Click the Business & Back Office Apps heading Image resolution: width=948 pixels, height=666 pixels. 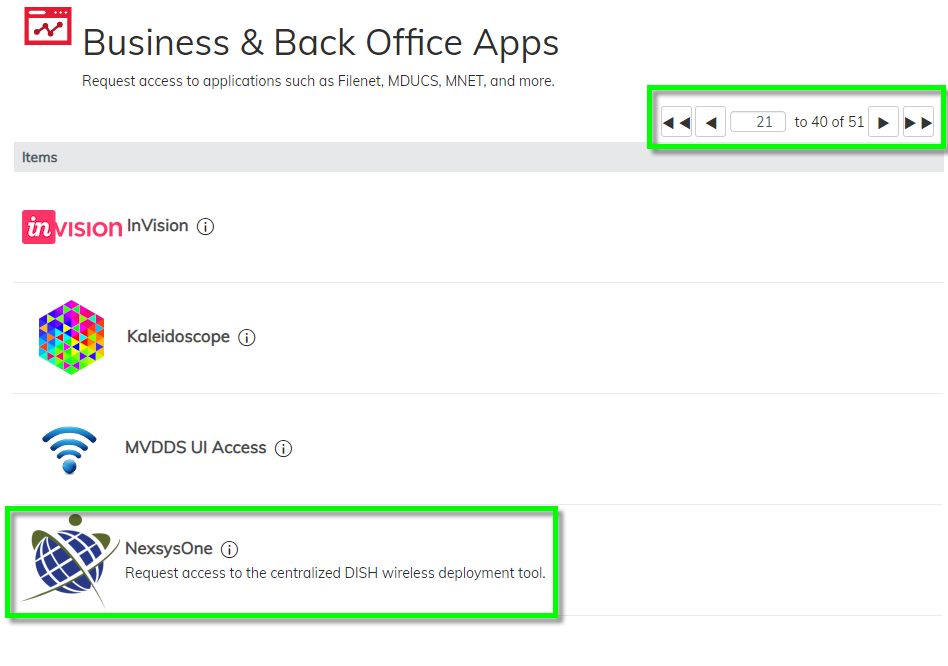coord(320,43)
